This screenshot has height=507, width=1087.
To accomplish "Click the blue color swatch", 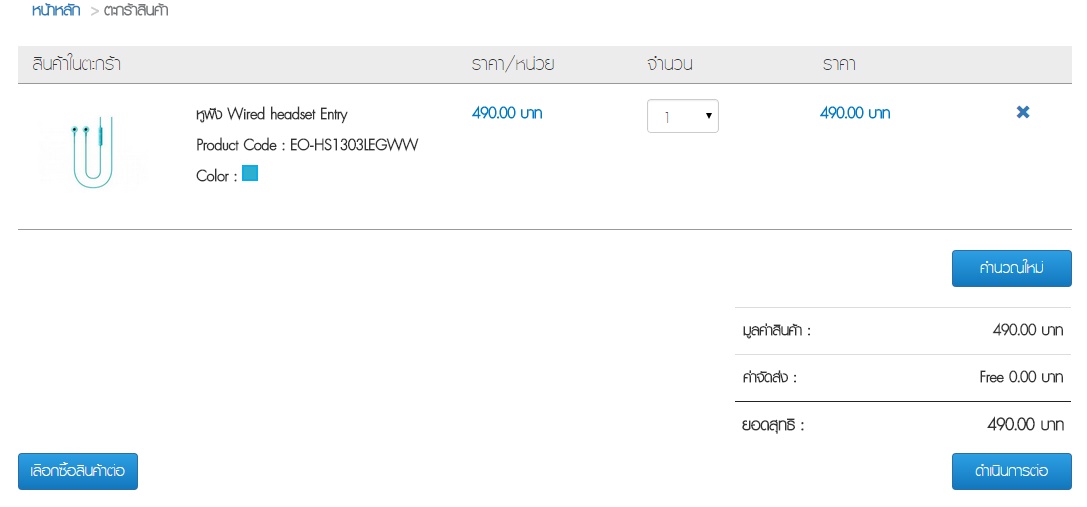I will coord(250,174).
